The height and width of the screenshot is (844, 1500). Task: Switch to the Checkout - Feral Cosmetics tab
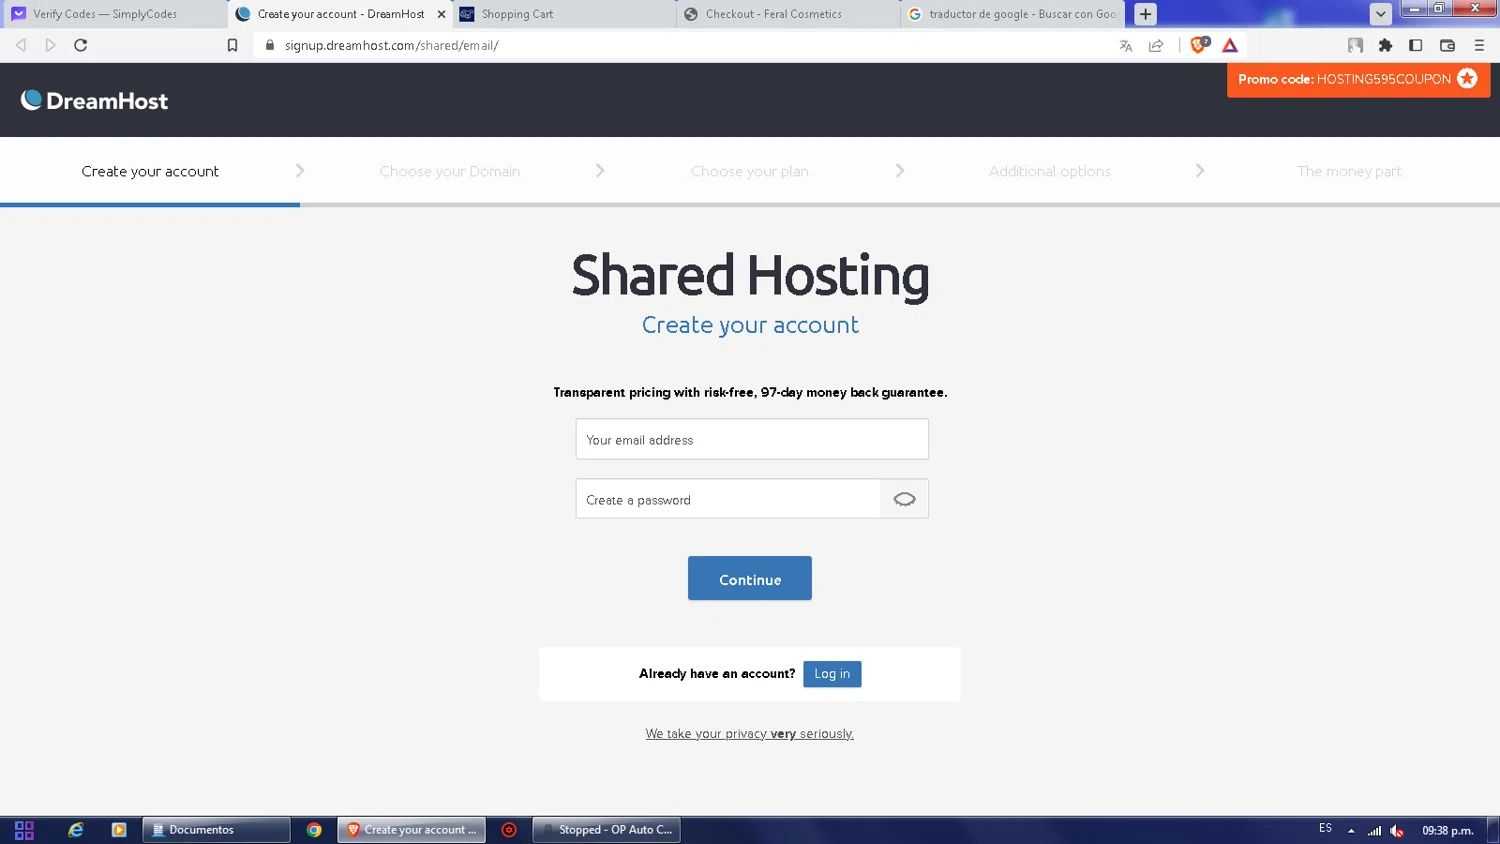click(788, 14)
